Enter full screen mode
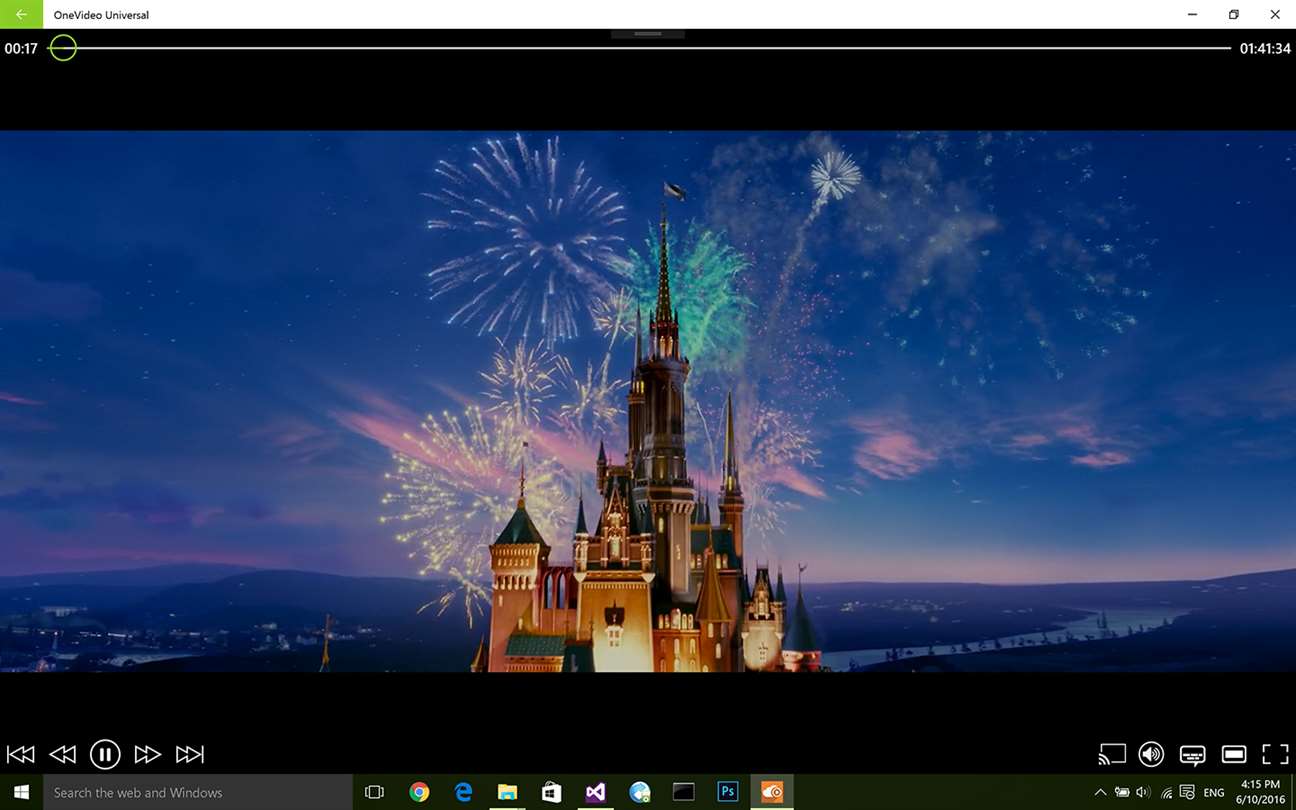Screen dimensions: 1296x810 click(x=1275, y=754)
